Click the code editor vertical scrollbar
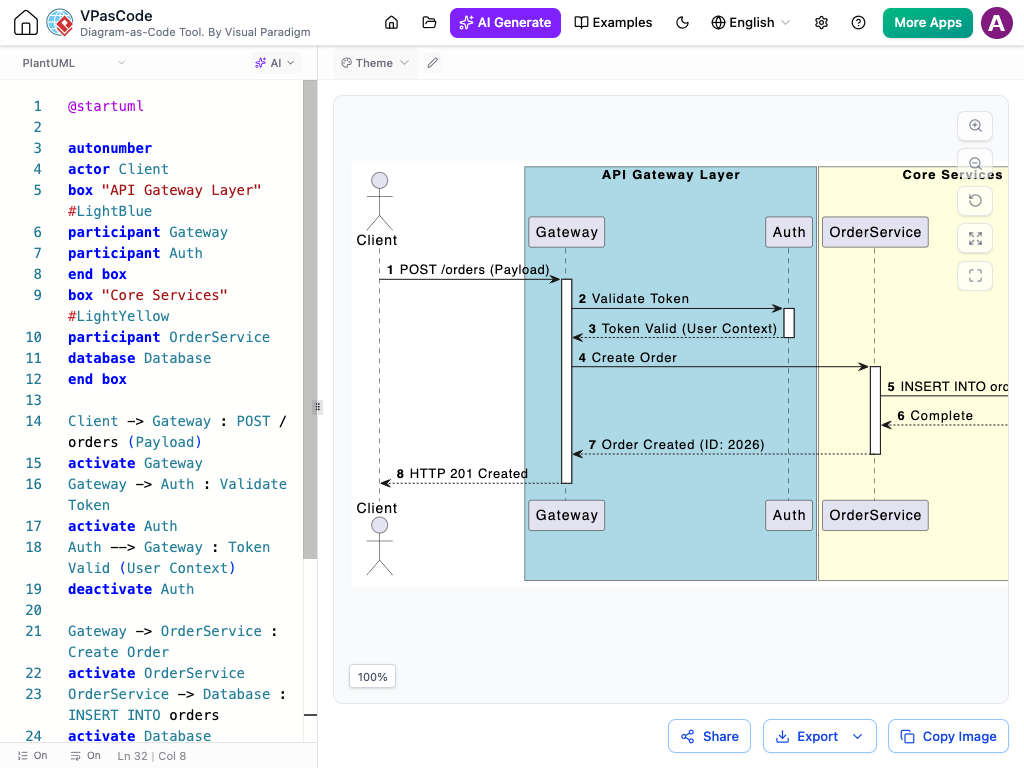 310,319
